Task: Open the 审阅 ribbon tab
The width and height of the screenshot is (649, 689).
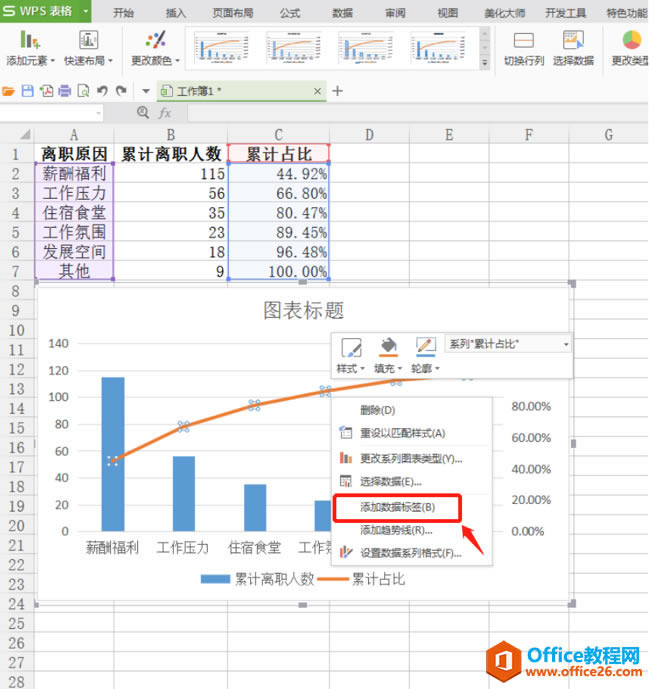Action: click(x=395, y=13)
